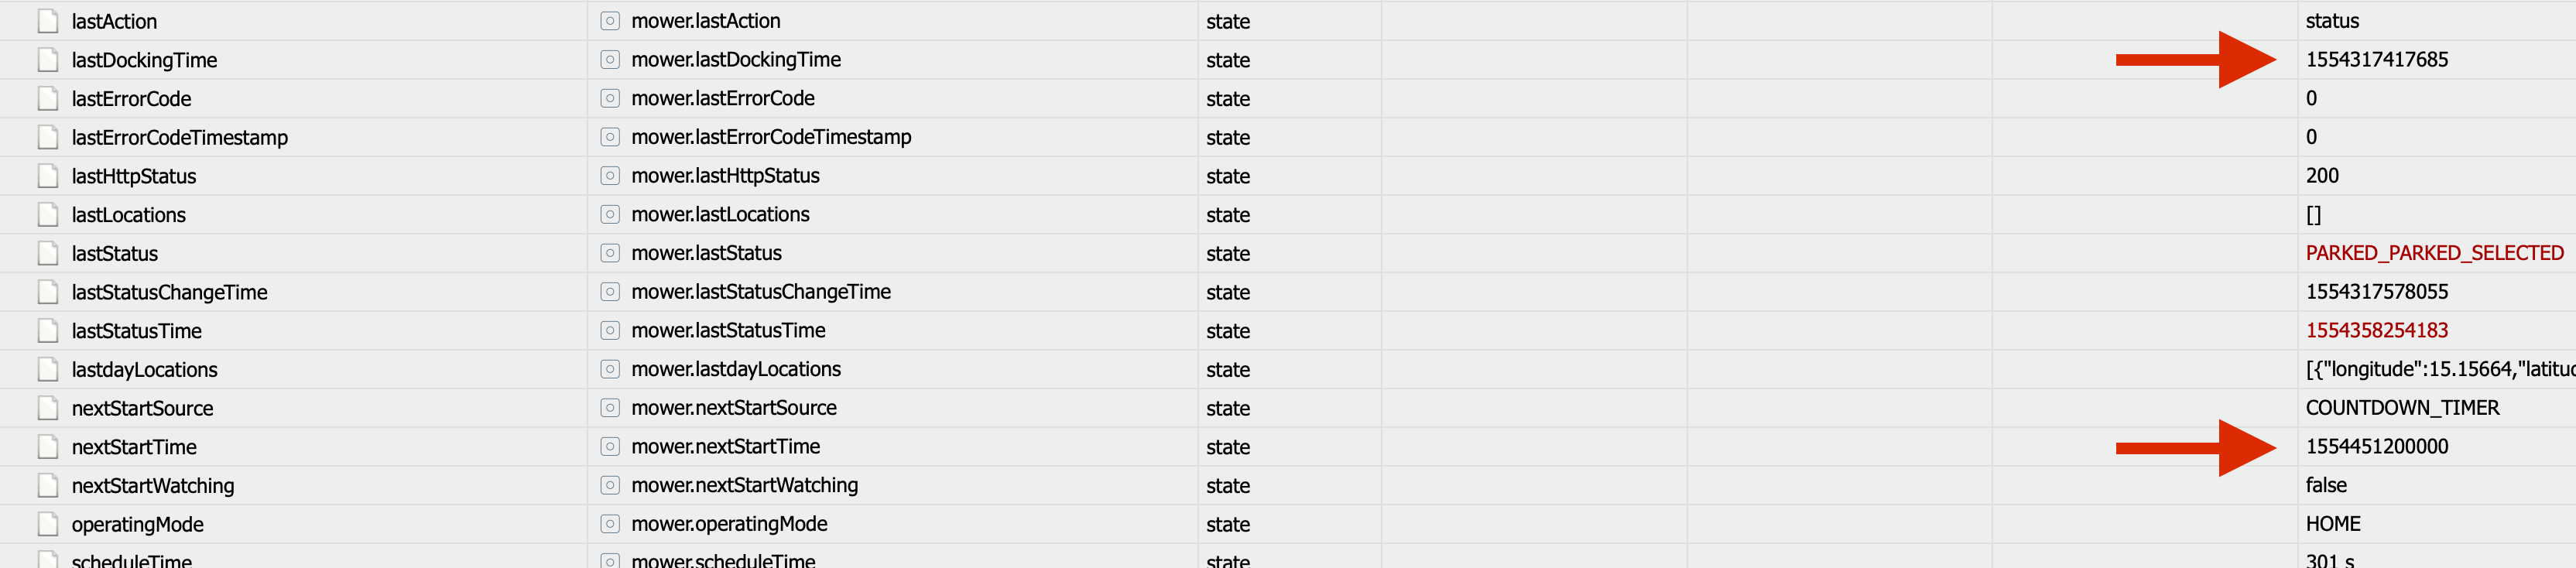Click the state icon next to mower.lastLocations
Viewport: 2576px width, 568px height.
[x=610, y=215]
